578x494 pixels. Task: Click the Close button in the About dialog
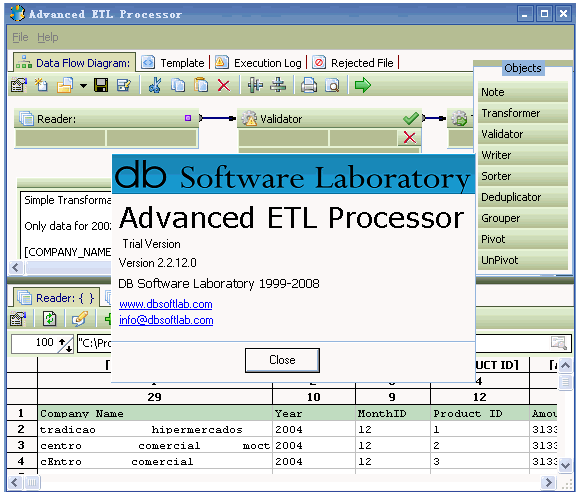point(282,360)
